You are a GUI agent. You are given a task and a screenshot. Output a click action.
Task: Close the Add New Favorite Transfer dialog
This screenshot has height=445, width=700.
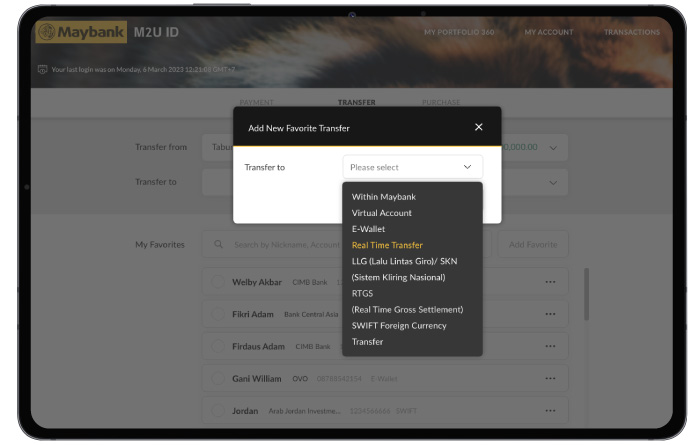click(x=479, y=127)
